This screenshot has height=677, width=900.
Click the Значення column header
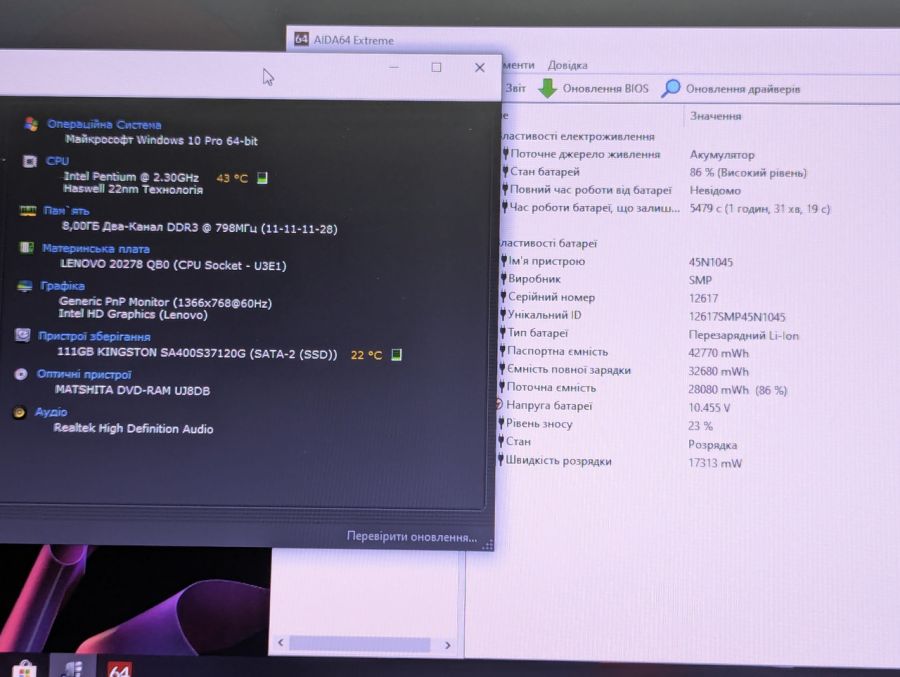(715, 115)
